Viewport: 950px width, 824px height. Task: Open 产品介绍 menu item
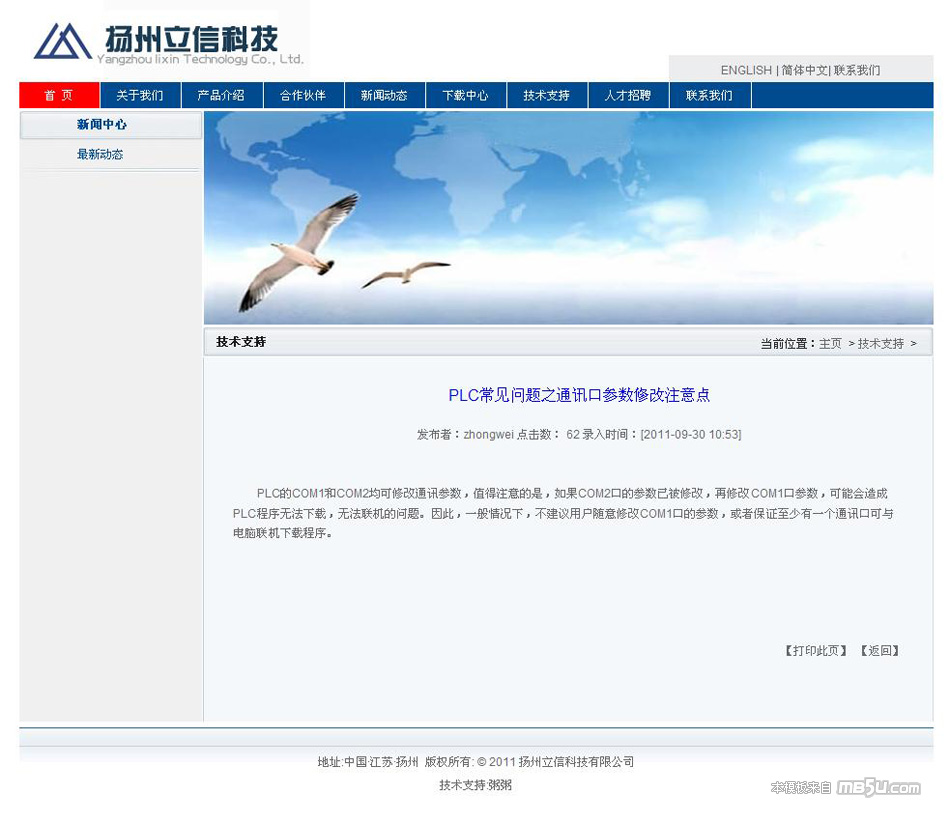point(221,96)
